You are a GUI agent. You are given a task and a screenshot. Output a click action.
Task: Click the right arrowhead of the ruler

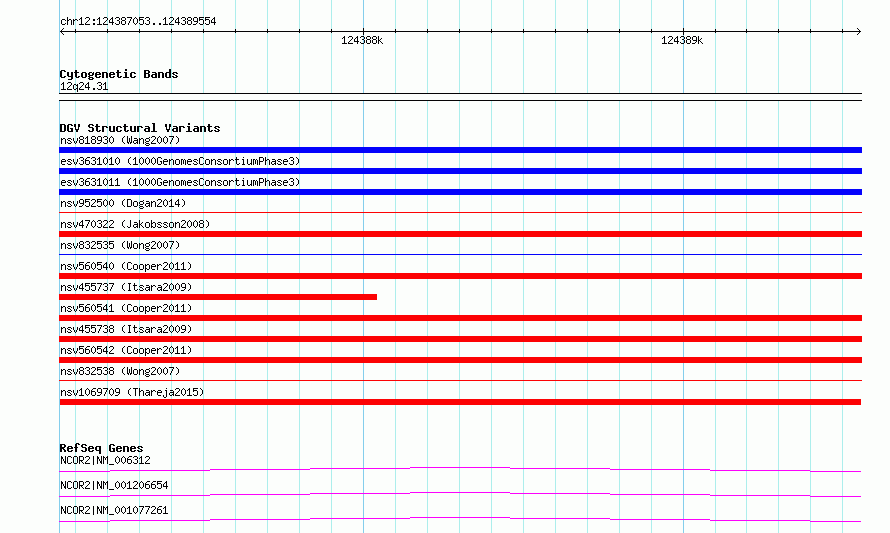pos(859,32)
